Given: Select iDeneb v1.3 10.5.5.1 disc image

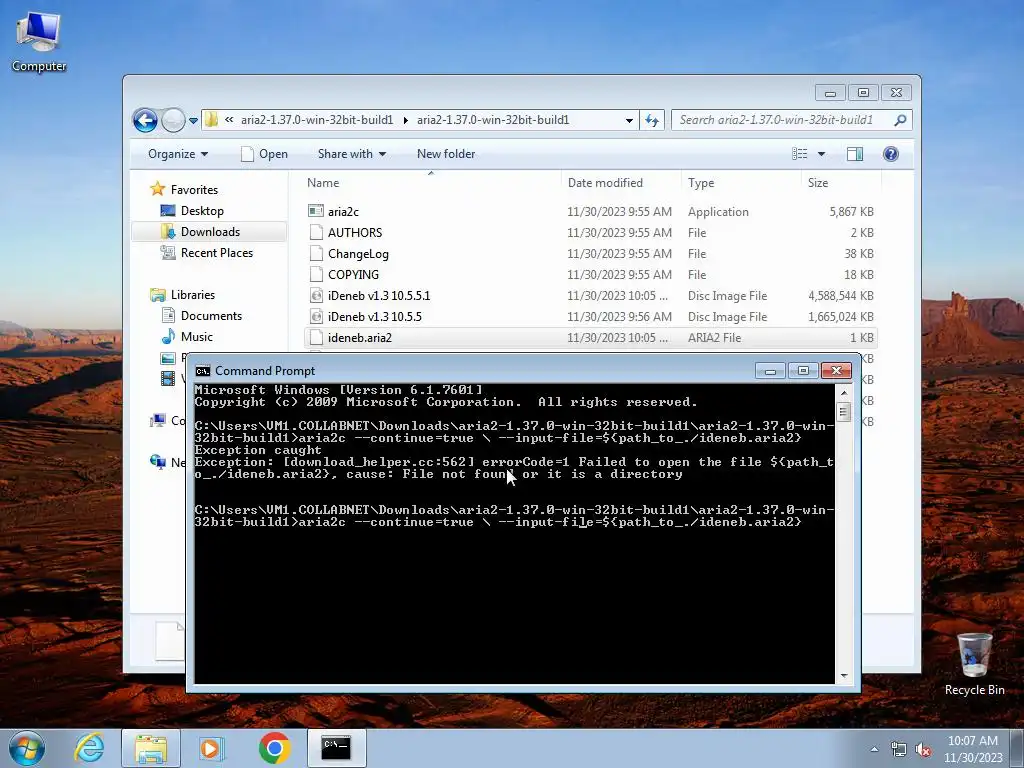Looking at the screenshot, I should tap(590, 296).
